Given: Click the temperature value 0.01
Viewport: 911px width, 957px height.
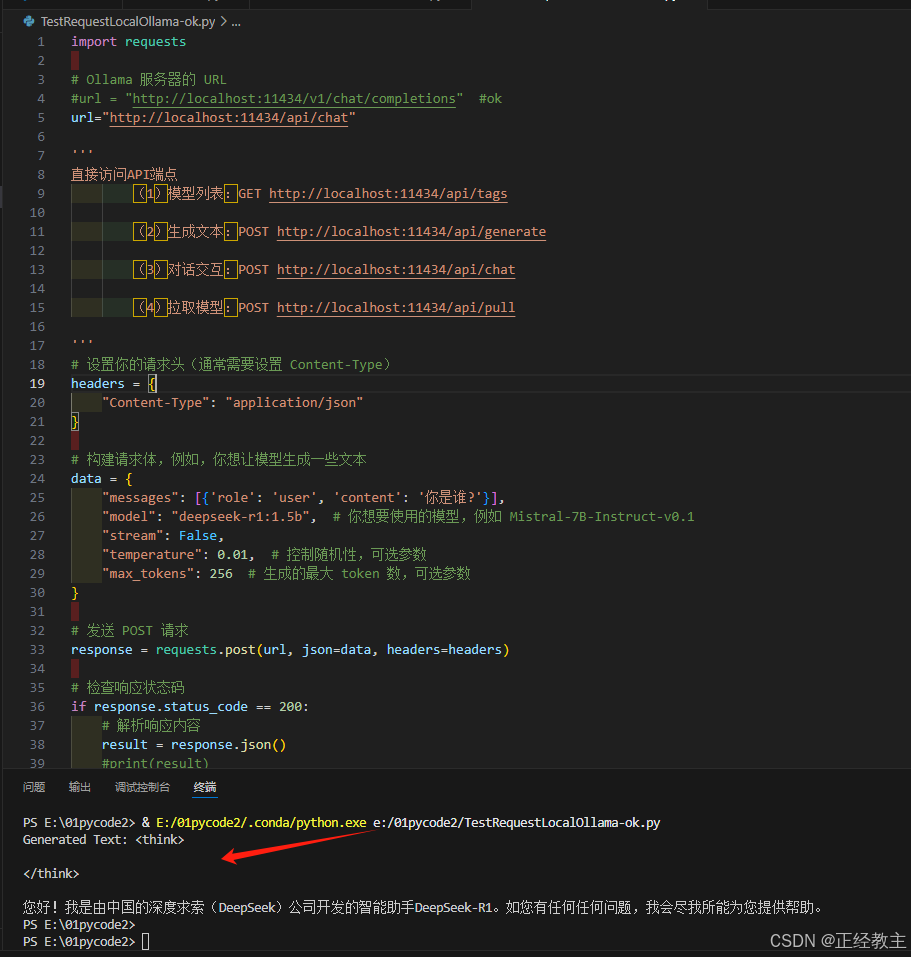Looking at the screenshot, I should [232, 555].
